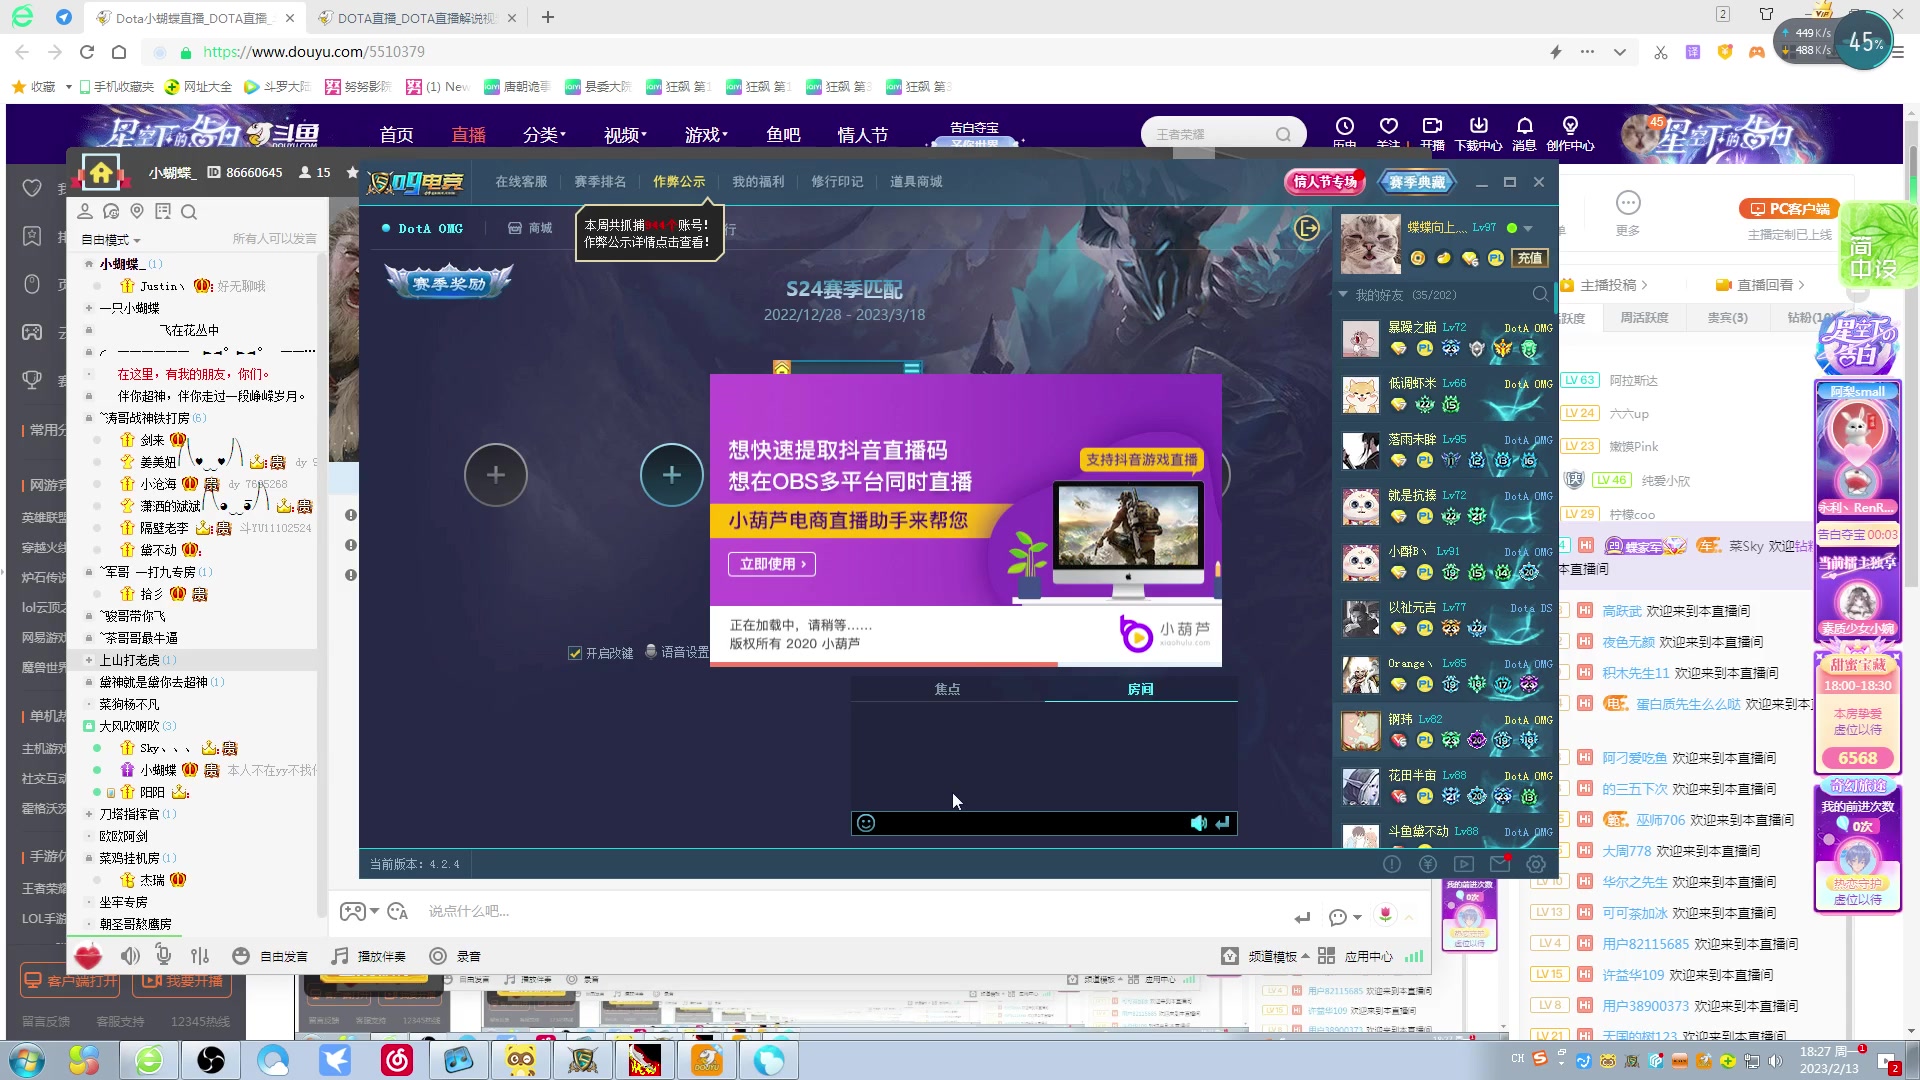
Task: Toggle the 录音 record button
Action: coord(455,956)
